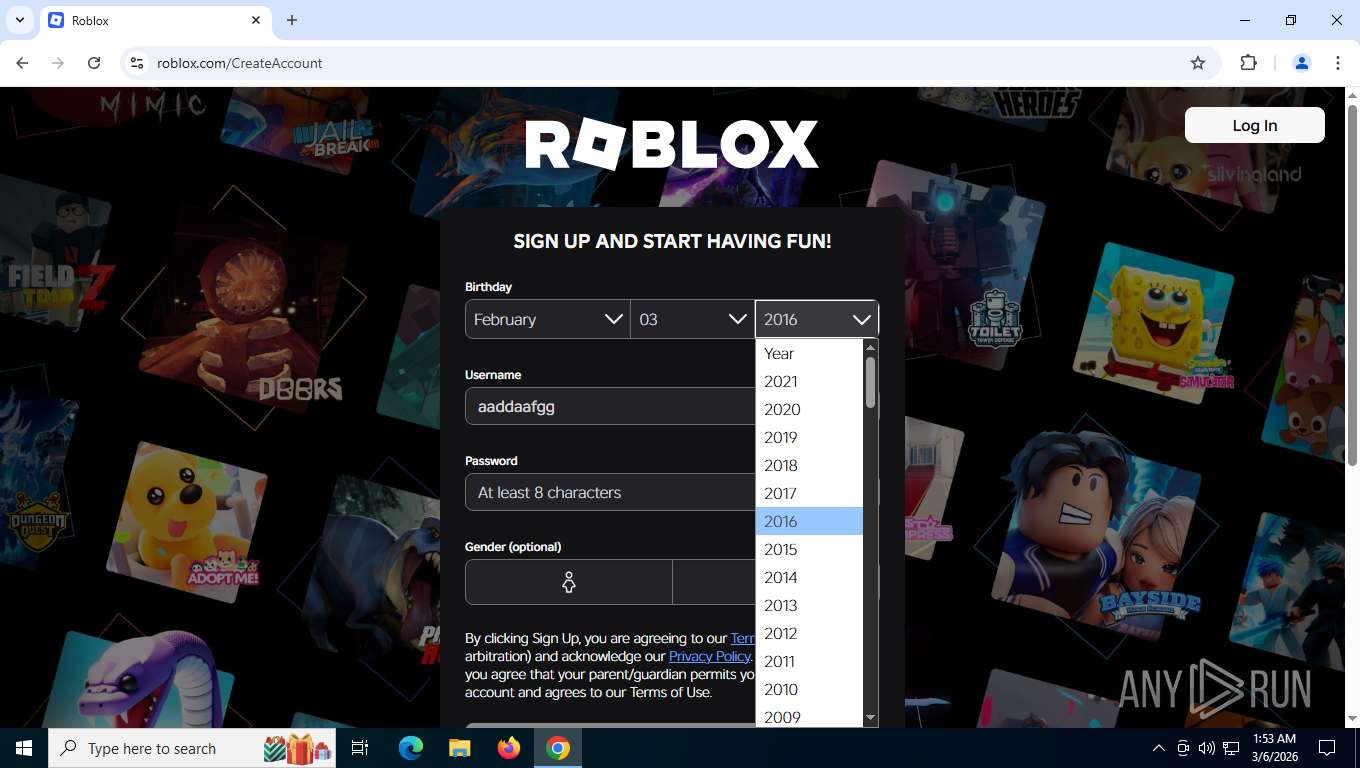
Task: Launch Firefox from taskbar
Action: [x=509, y=748]
